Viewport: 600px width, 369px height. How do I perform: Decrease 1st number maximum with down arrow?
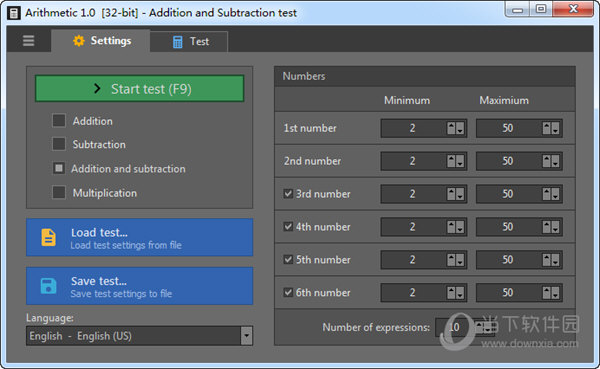pyautogui.click(x=556, y=128)
